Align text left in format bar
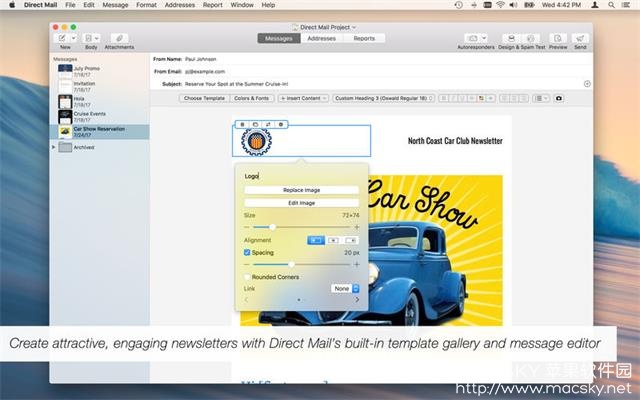640x400 pixels. pyautogui.click(x=505, y=98)
